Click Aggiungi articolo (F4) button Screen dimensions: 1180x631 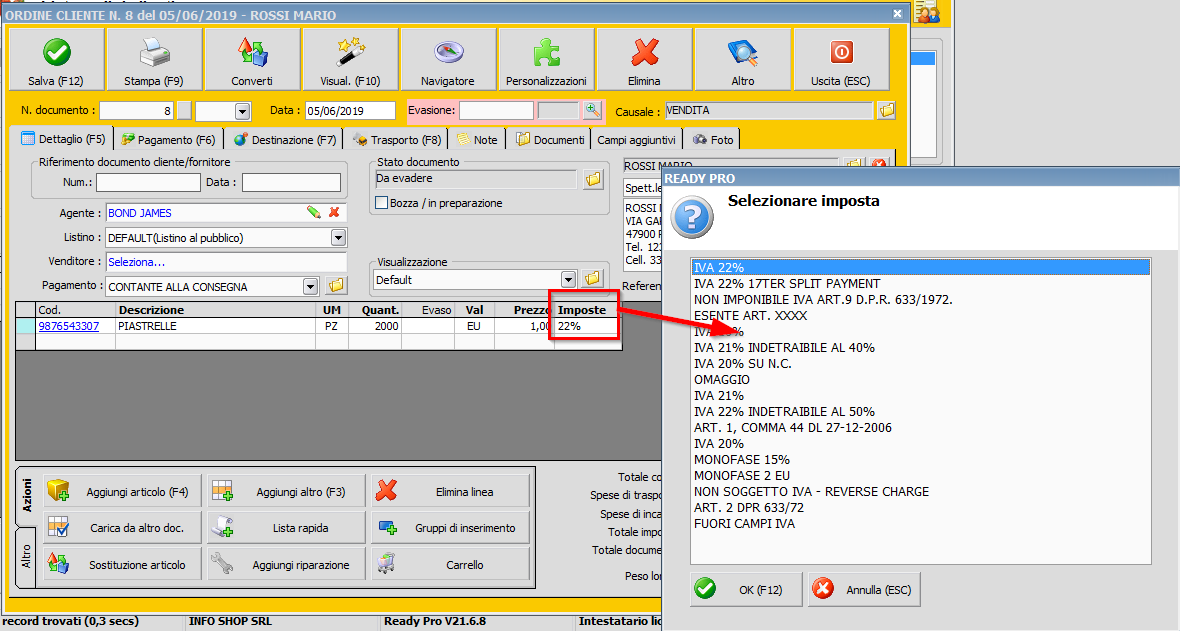click(x=123, y=492)
